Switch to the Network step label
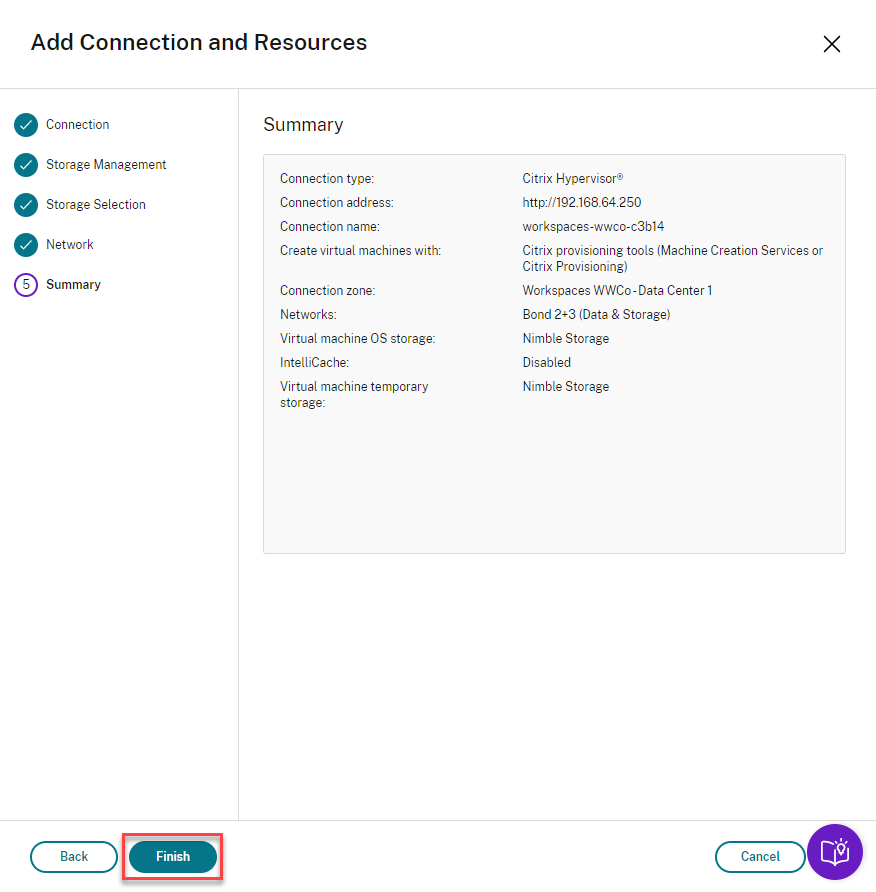Image resolution: width=876 pixels, height=892 pixels. point(70,245)
